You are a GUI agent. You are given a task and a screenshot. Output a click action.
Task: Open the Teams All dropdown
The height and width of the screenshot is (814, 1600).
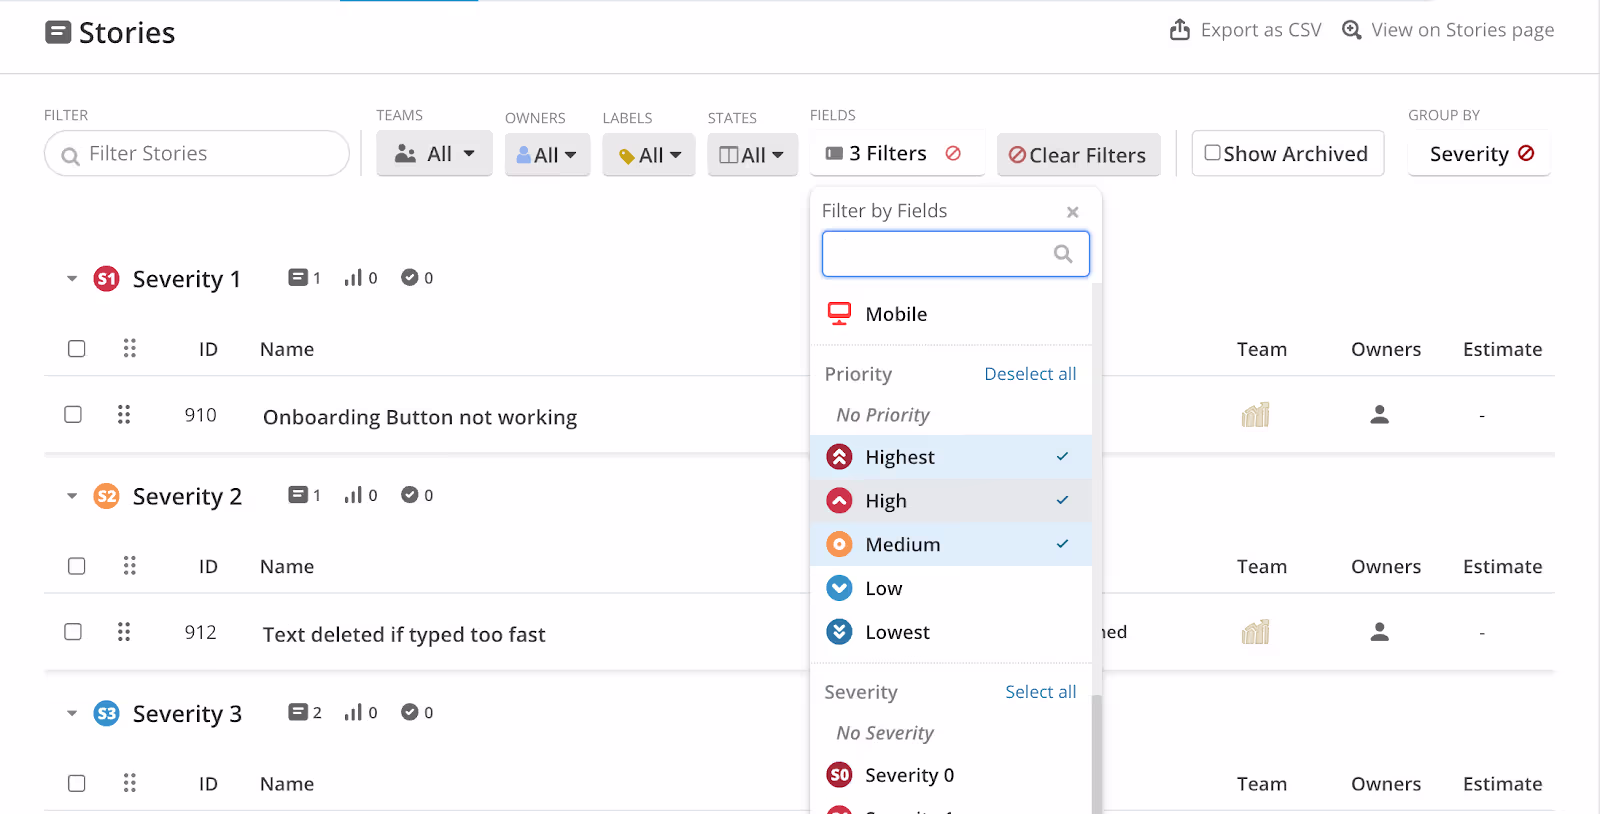coord(434,154)
